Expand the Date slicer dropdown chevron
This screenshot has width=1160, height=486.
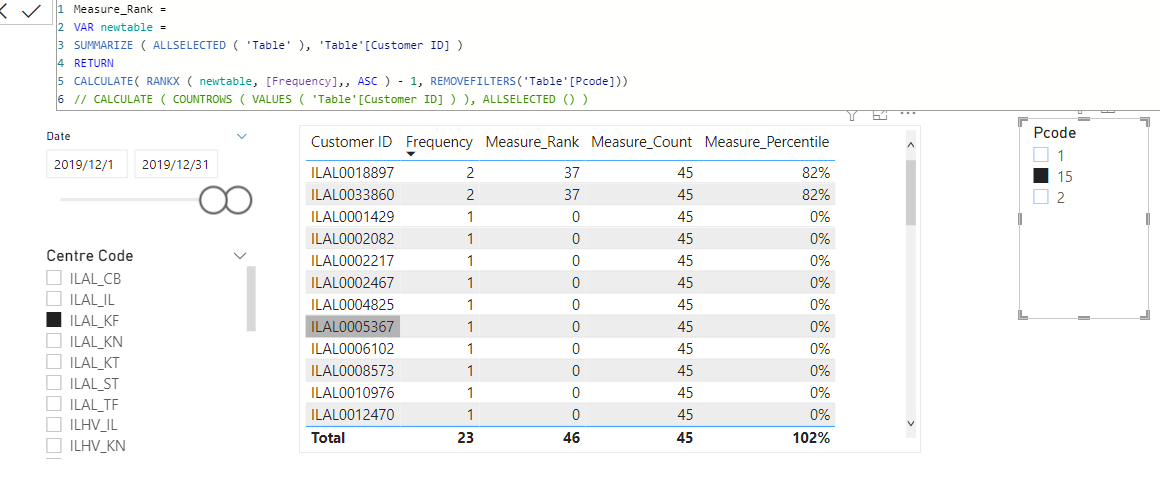click(241, 136)
